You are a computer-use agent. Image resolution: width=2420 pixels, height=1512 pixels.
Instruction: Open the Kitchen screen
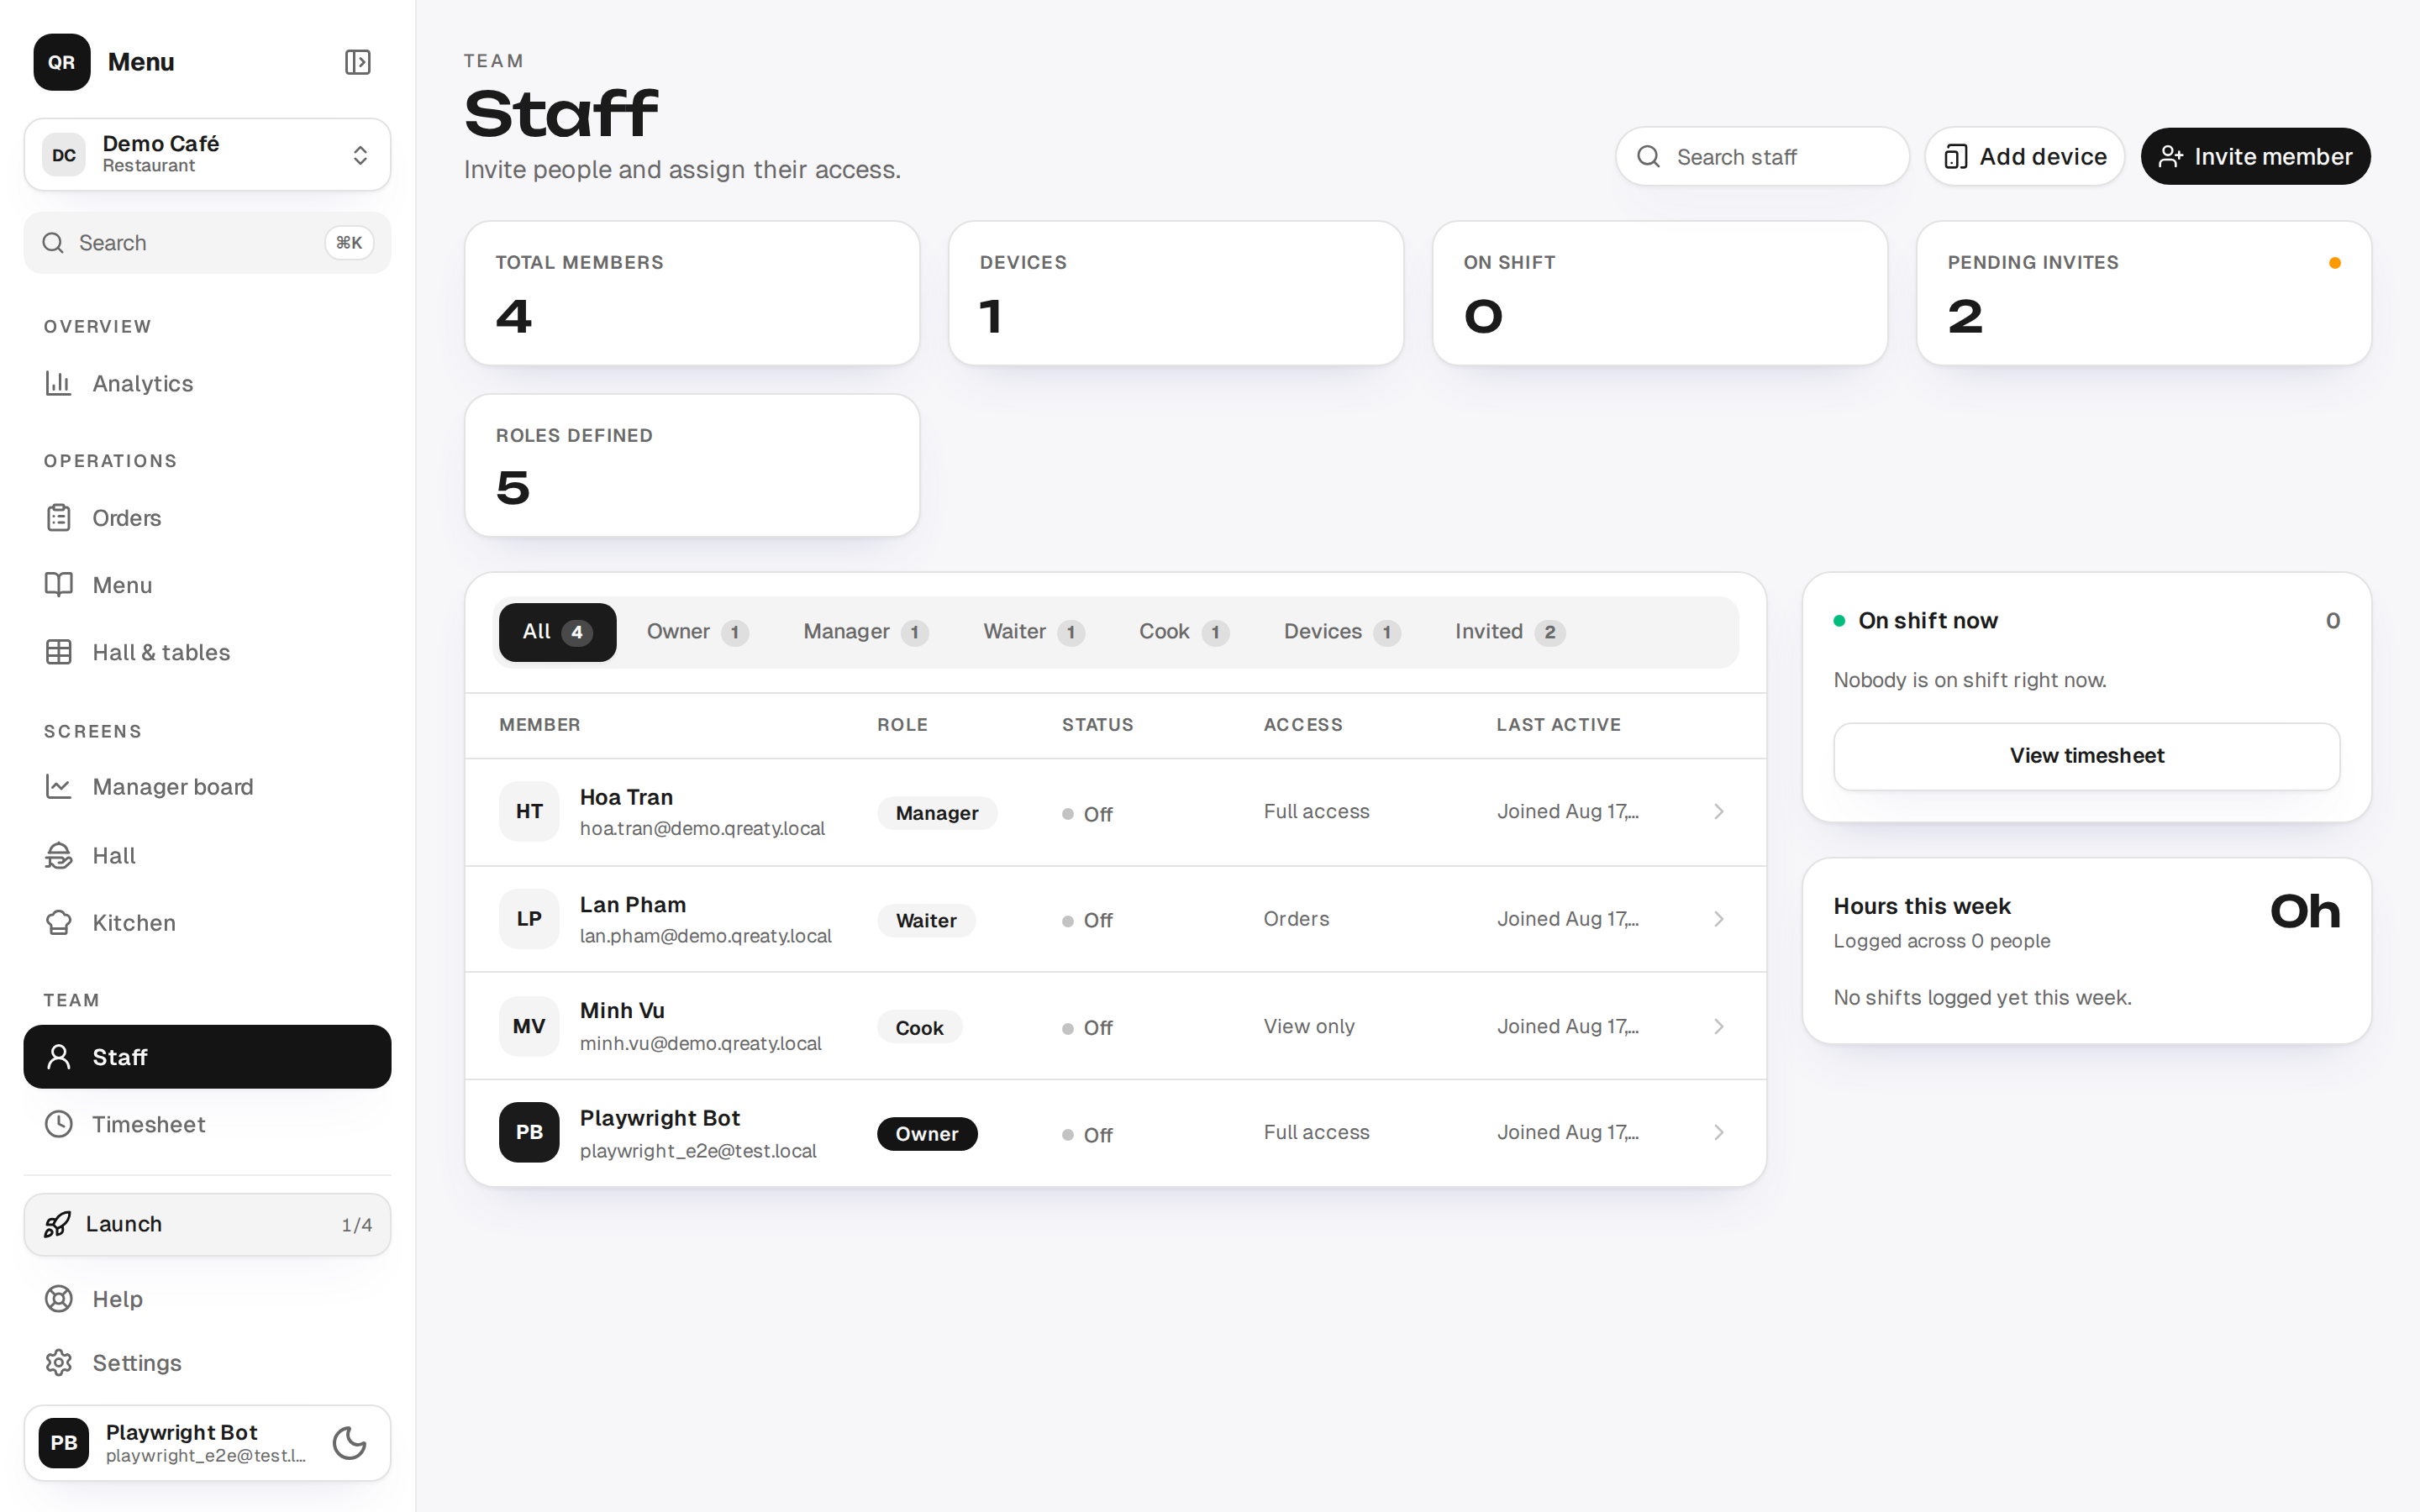pyautogui.click(x=207, y=922)
